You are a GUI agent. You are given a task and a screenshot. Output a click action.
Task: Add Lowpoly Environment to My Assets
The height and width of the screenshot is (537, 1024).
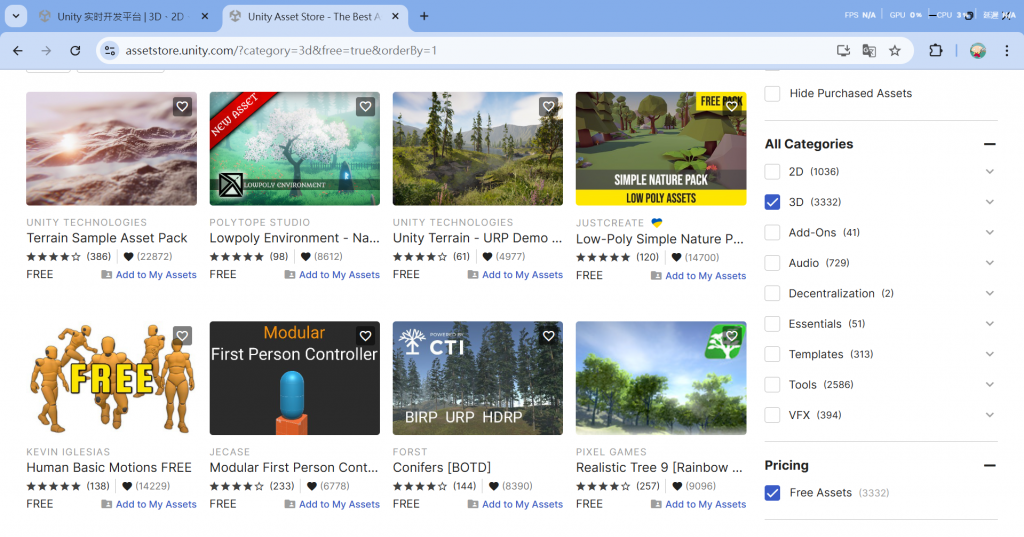pyautogui.click(x=332, y=275)
